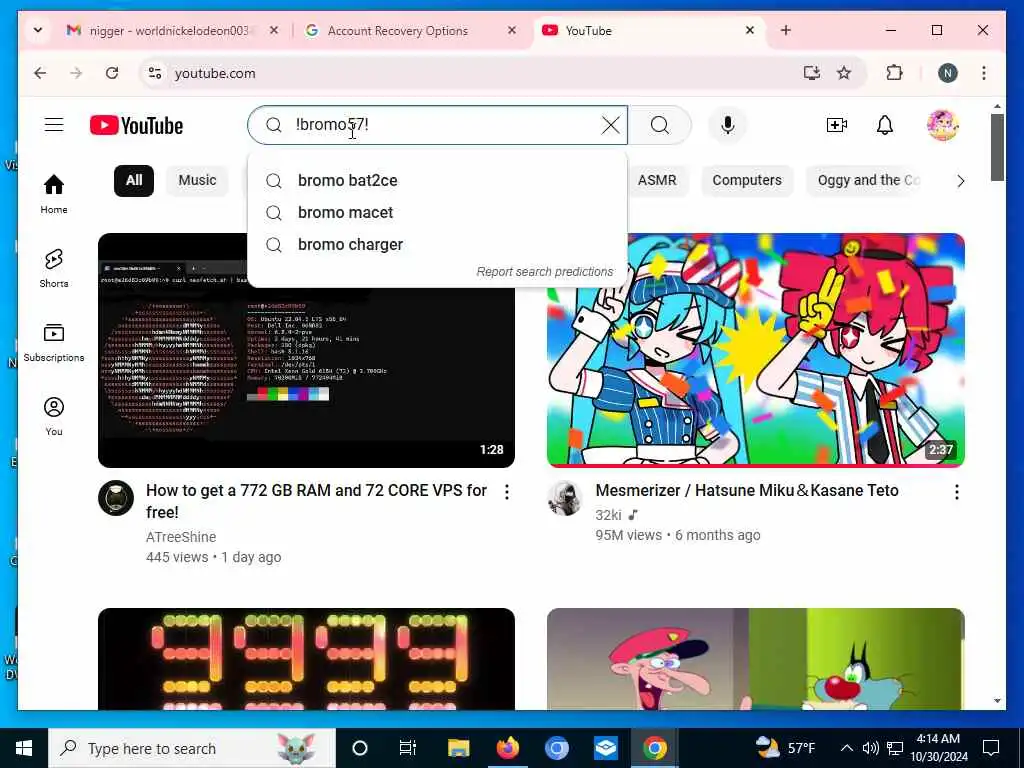Visit the 32ki channel name

[608, 515]
